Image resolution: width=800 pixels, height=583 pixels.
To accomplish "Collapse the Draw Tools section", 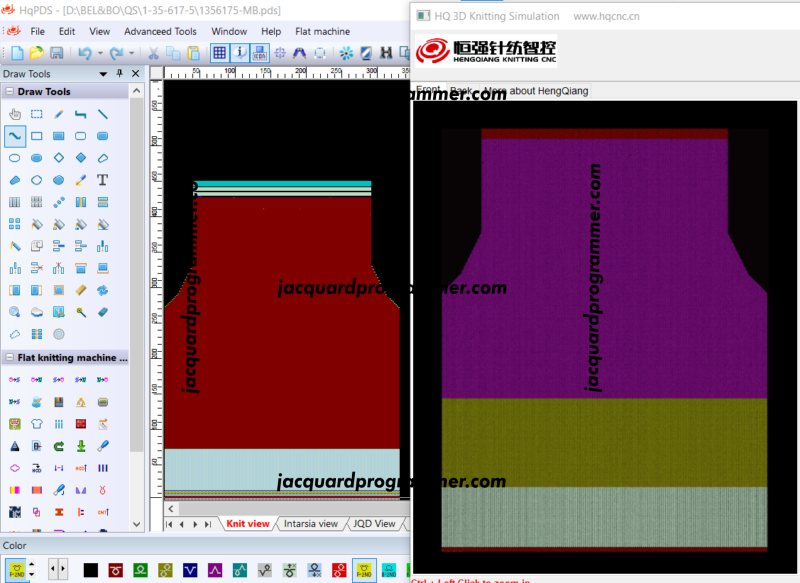I will 10,92.
